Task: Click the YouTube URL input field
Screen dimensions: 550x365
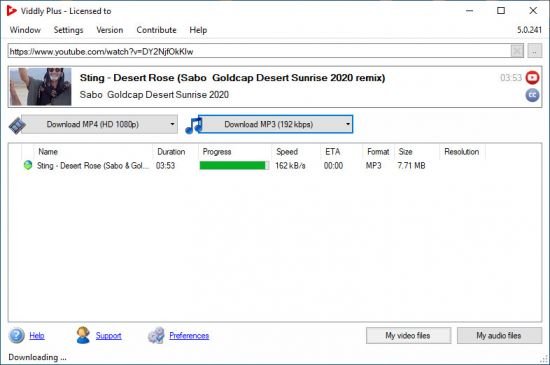Action: click(x=259, y=52)
